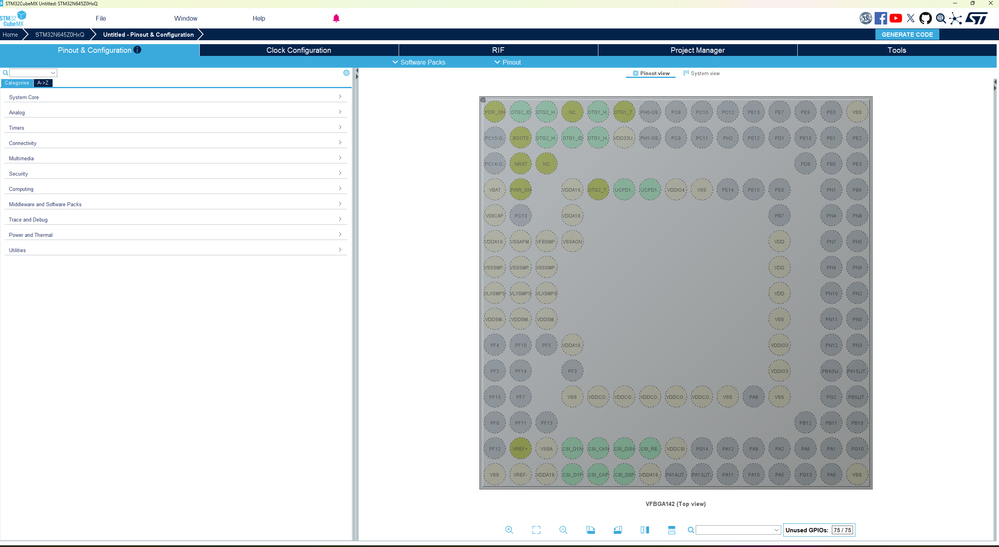Select the PWR_ON pin on the chip
999x547 pixels.
[x=521, y=190]
